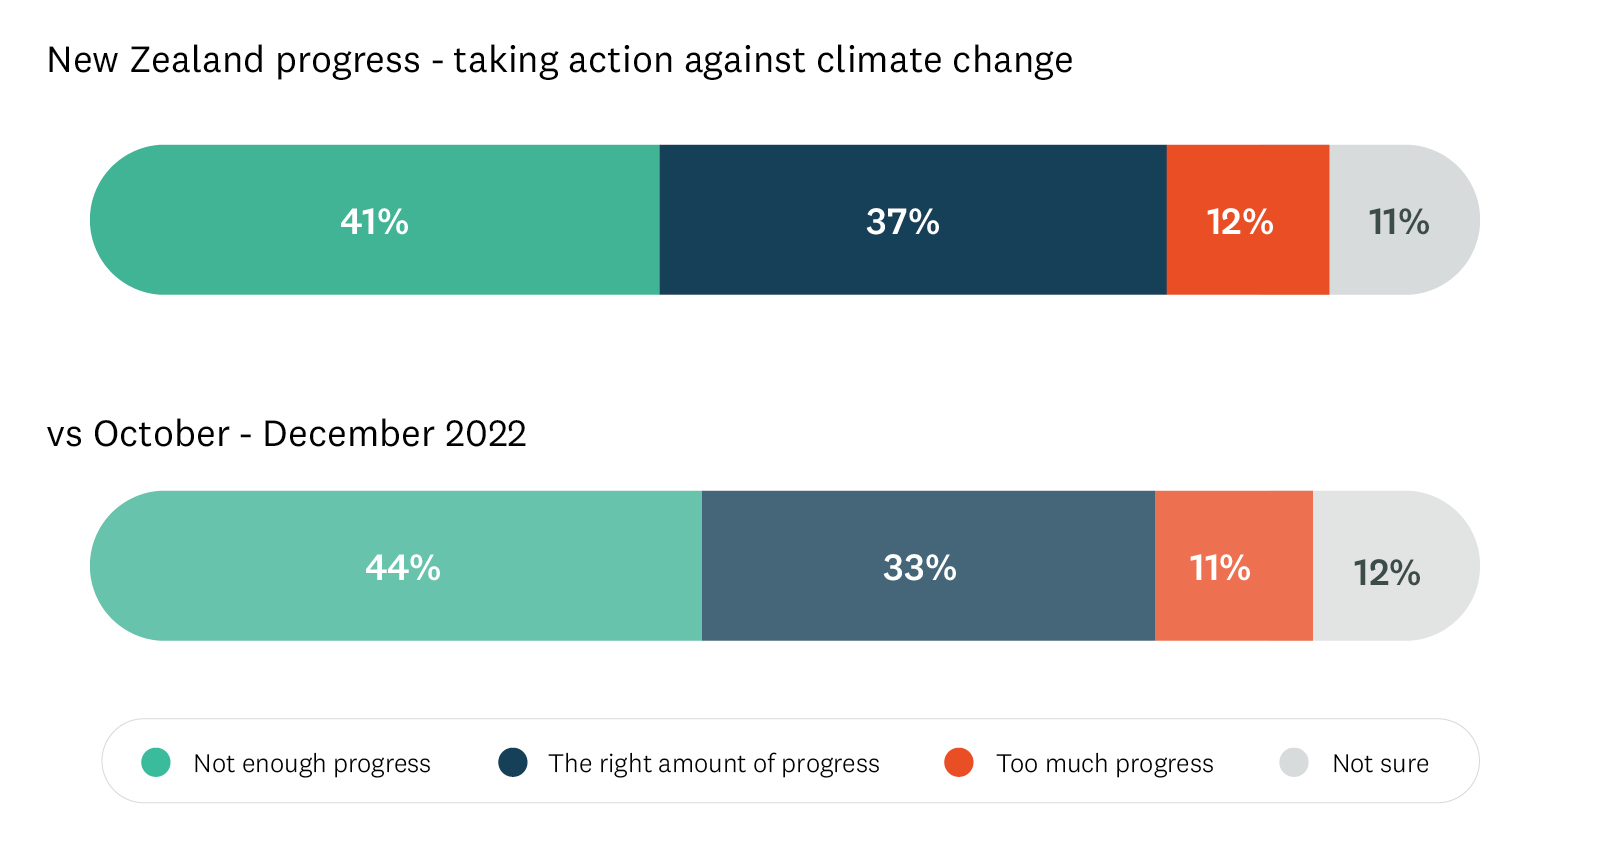Viewport: 1600px width, 860px height.
Task: Click the 41% value label text
Action: coord(374,221)
